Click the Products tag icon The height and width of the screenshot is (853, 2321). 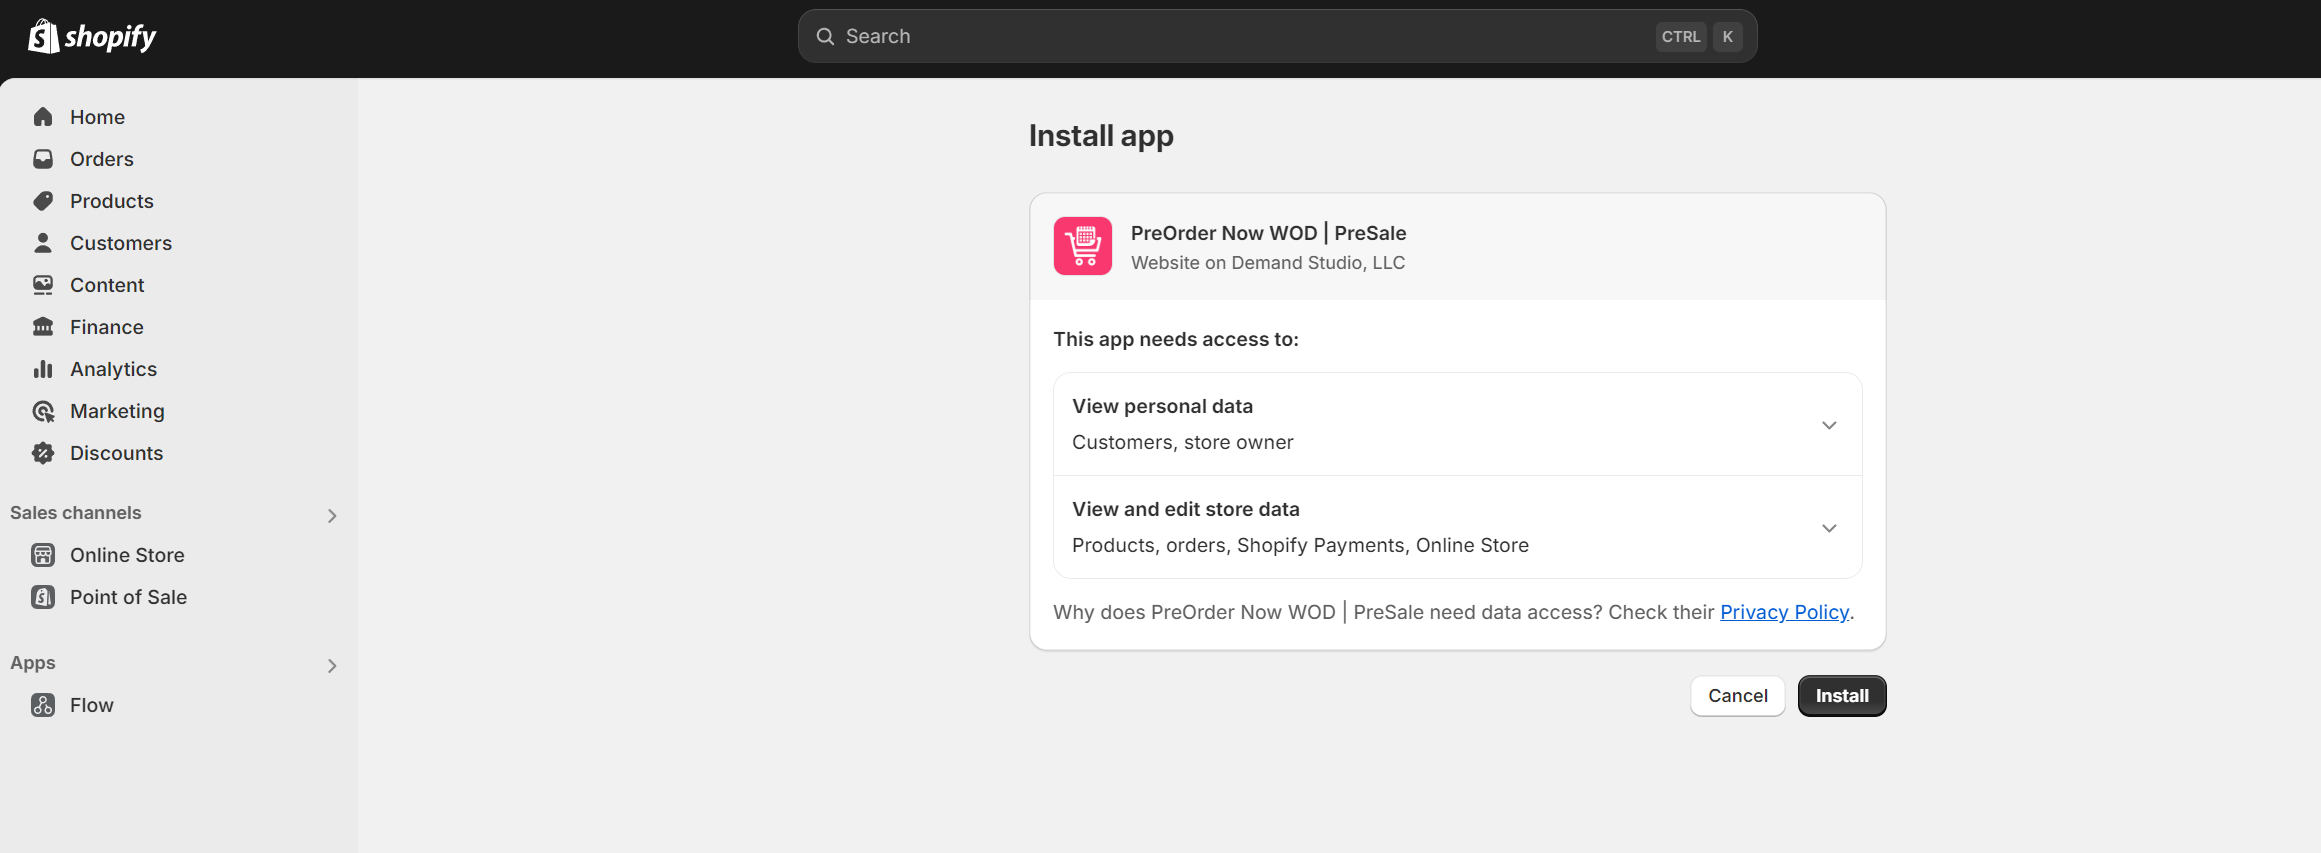(x=43, y=201)
